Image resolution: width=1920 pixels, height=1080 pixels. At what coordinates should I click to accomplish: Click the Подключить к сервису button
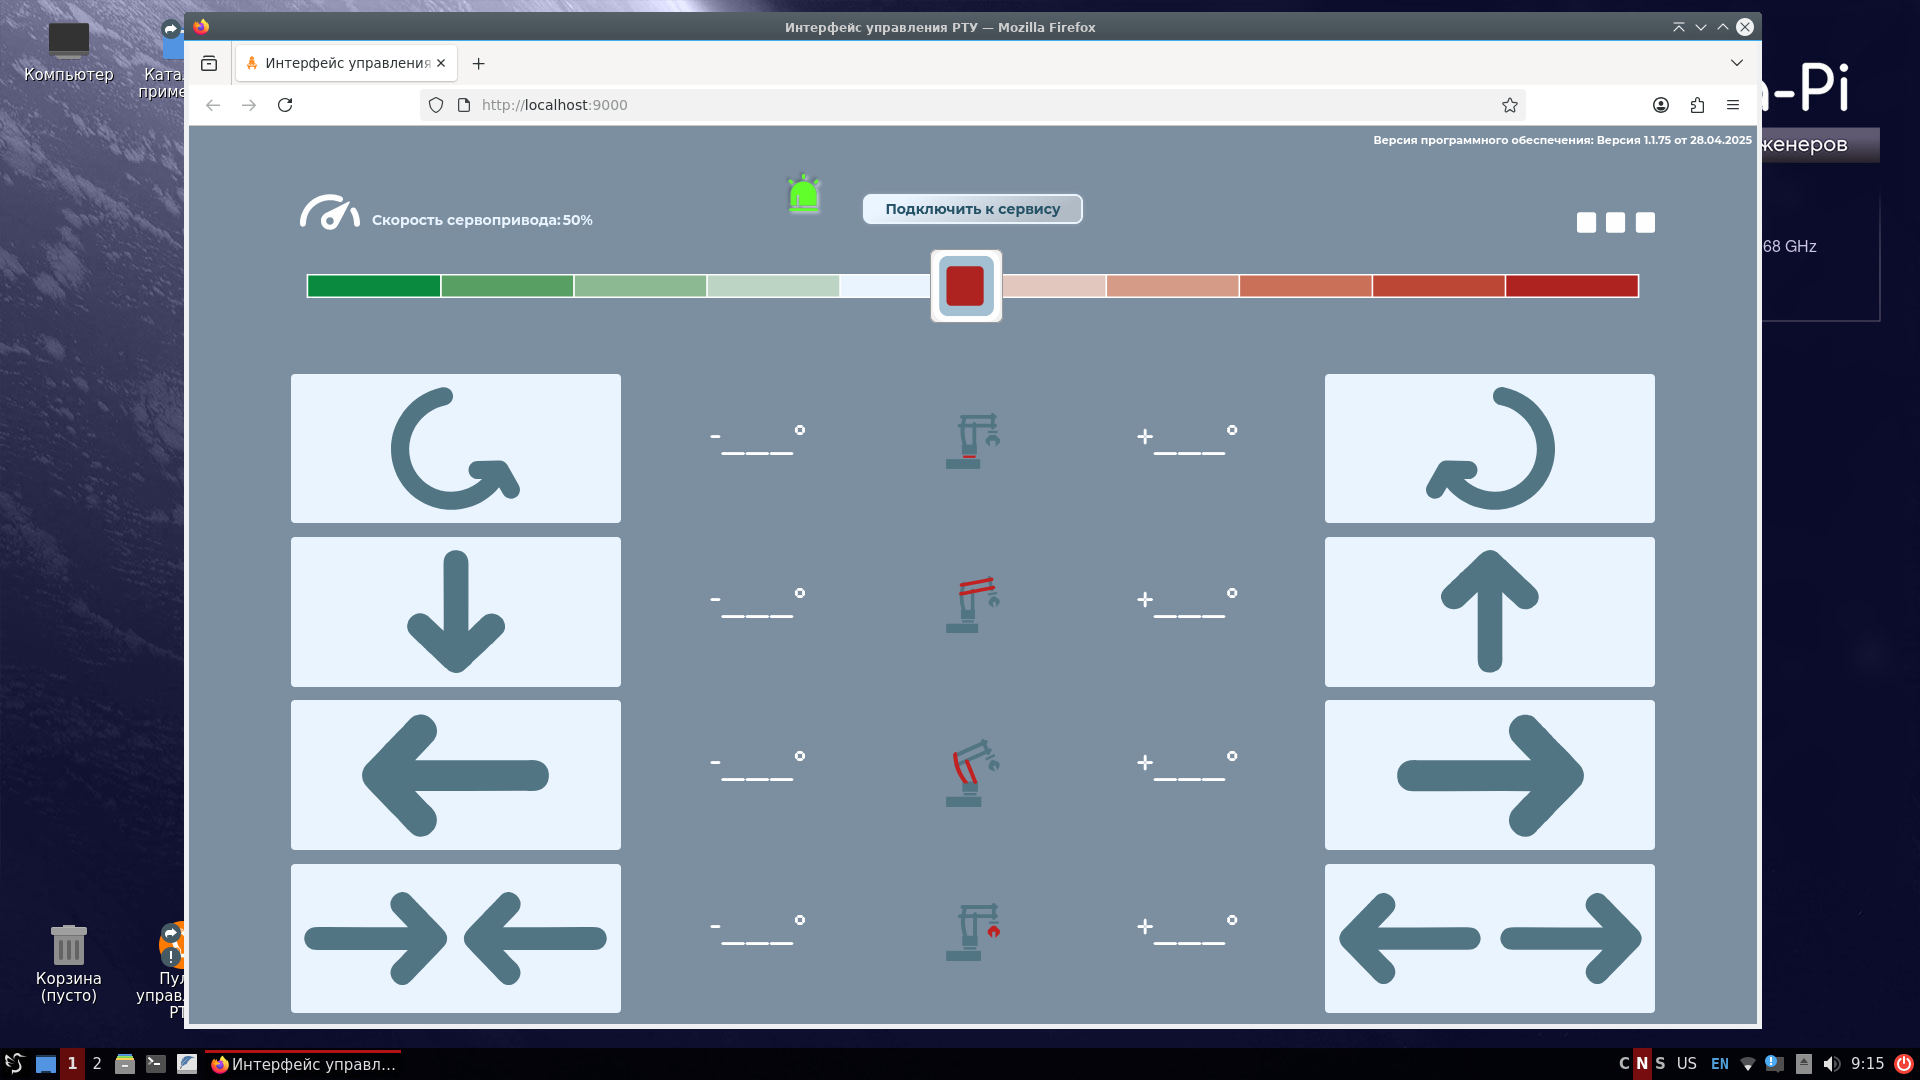(x=972, y=209)
